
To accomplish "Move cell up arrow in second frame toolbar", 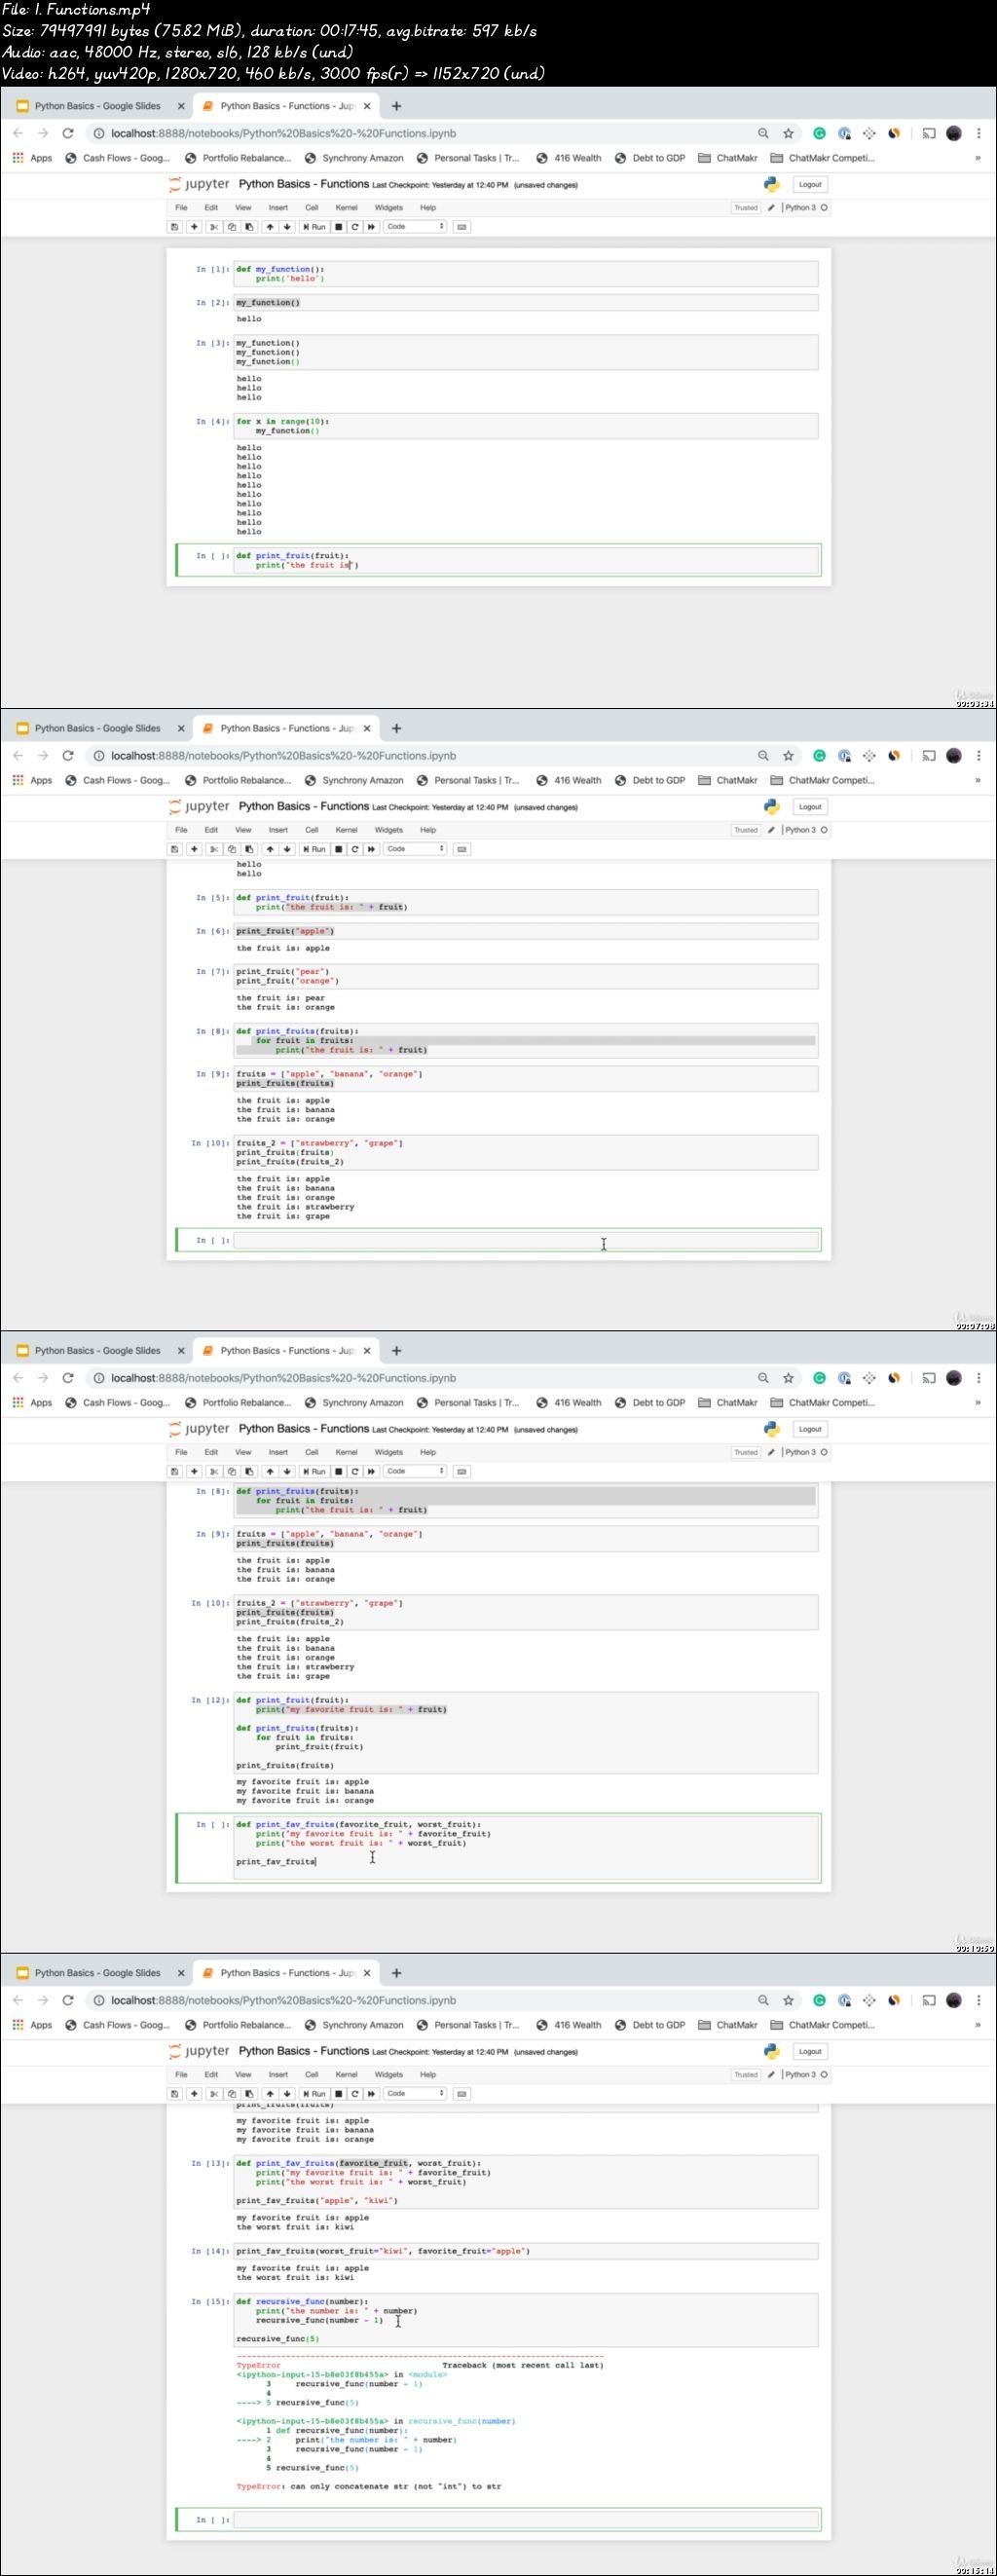I will [270, 849].
